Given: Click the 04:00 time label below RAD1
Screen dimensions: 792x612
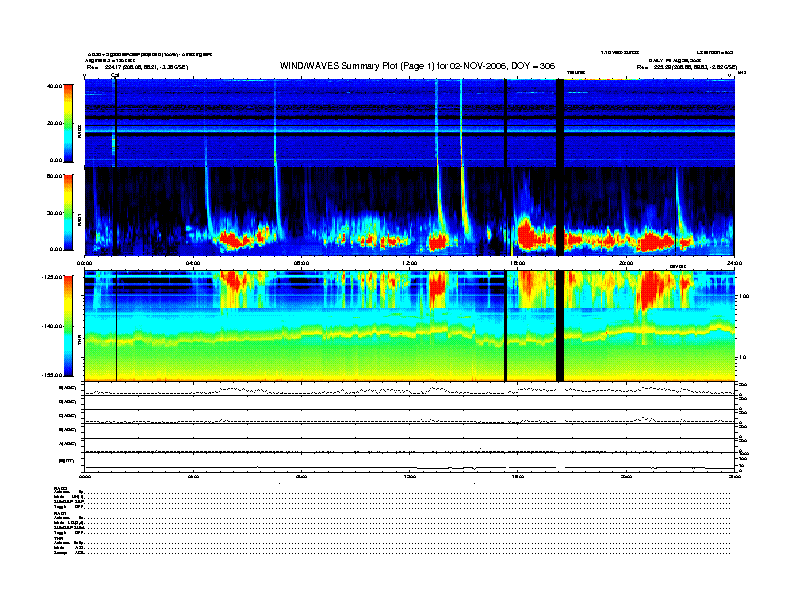Looking at the screenshot, I should [193, 263].
